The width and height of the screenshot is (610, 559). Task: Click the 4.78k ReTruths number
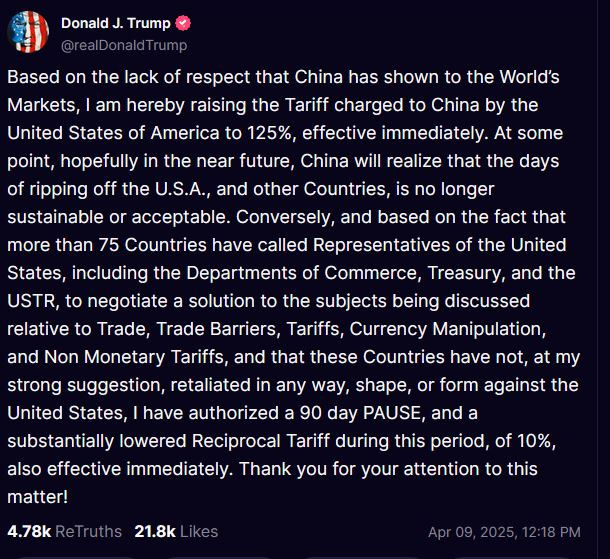(28, 531)
